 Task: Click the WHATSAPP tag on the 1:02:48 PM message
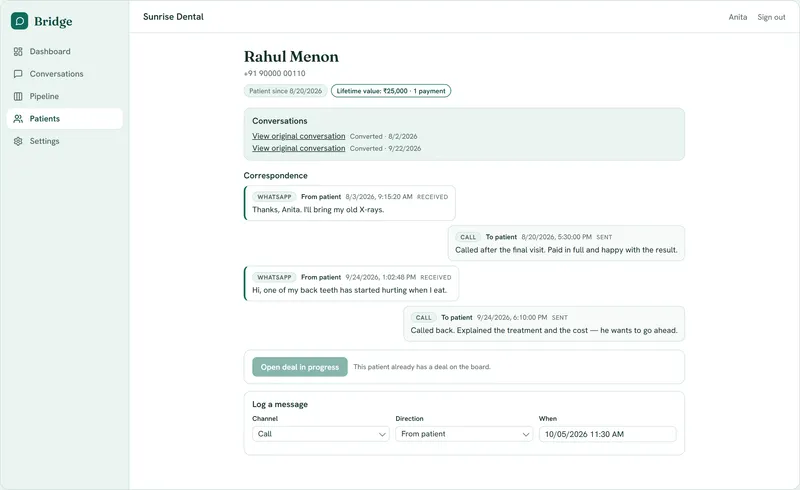tap(274, 278)
